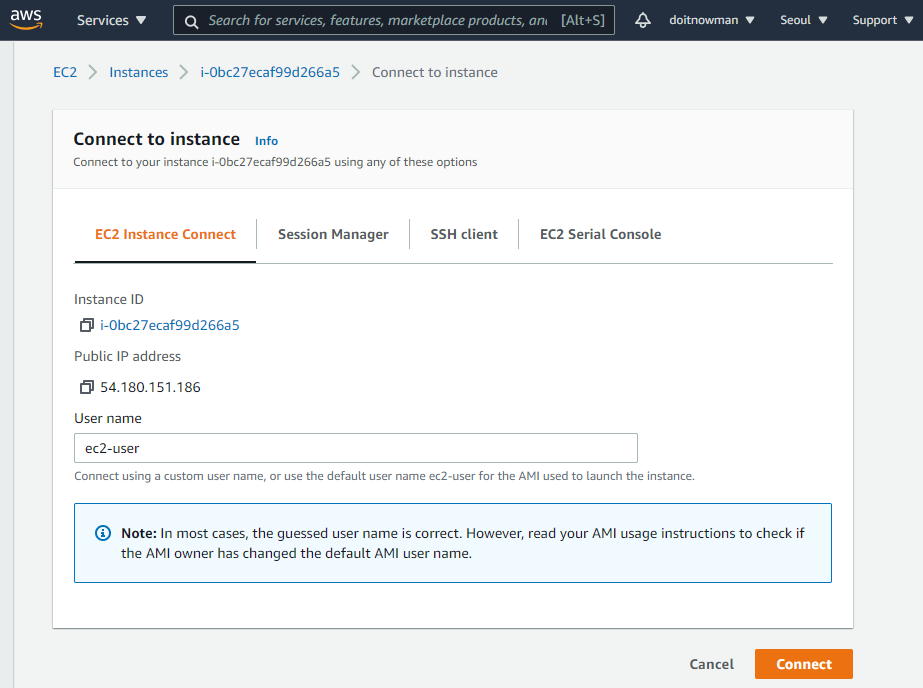Select the EC2 Instance Connect tab
The width and height of the screenshot is (923, 688).
[x=165, y=234]
